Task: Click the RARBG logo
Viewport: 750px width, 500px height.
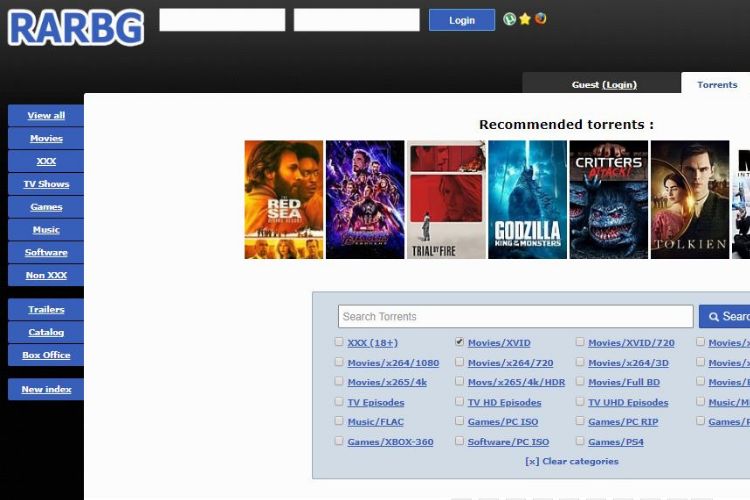Action: pos(76,28)
